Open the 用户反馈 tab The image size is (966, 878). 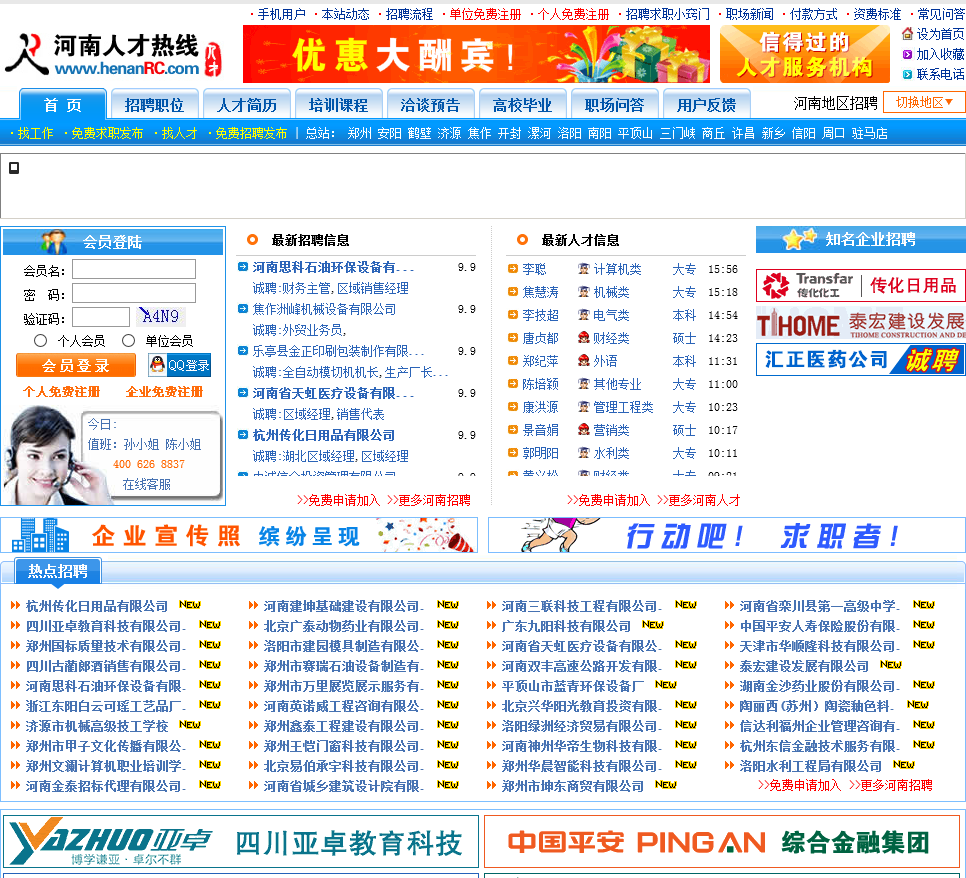706,104
